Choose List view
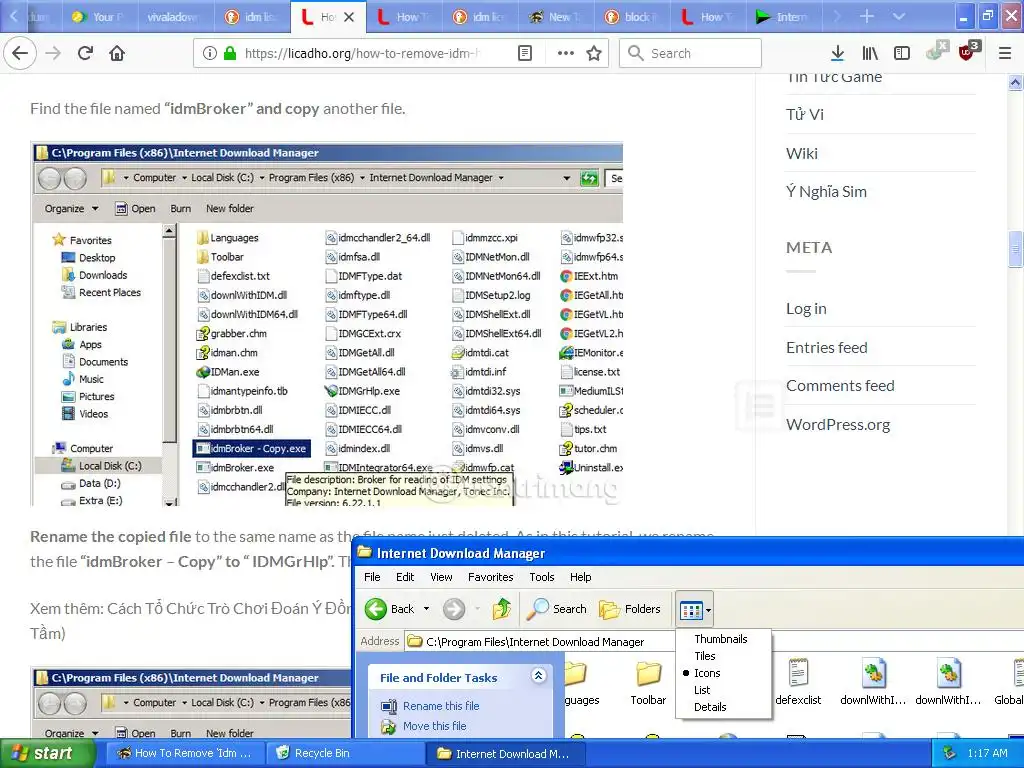Viewport: 1024px width, 768px height. click(x=702, y=690)
